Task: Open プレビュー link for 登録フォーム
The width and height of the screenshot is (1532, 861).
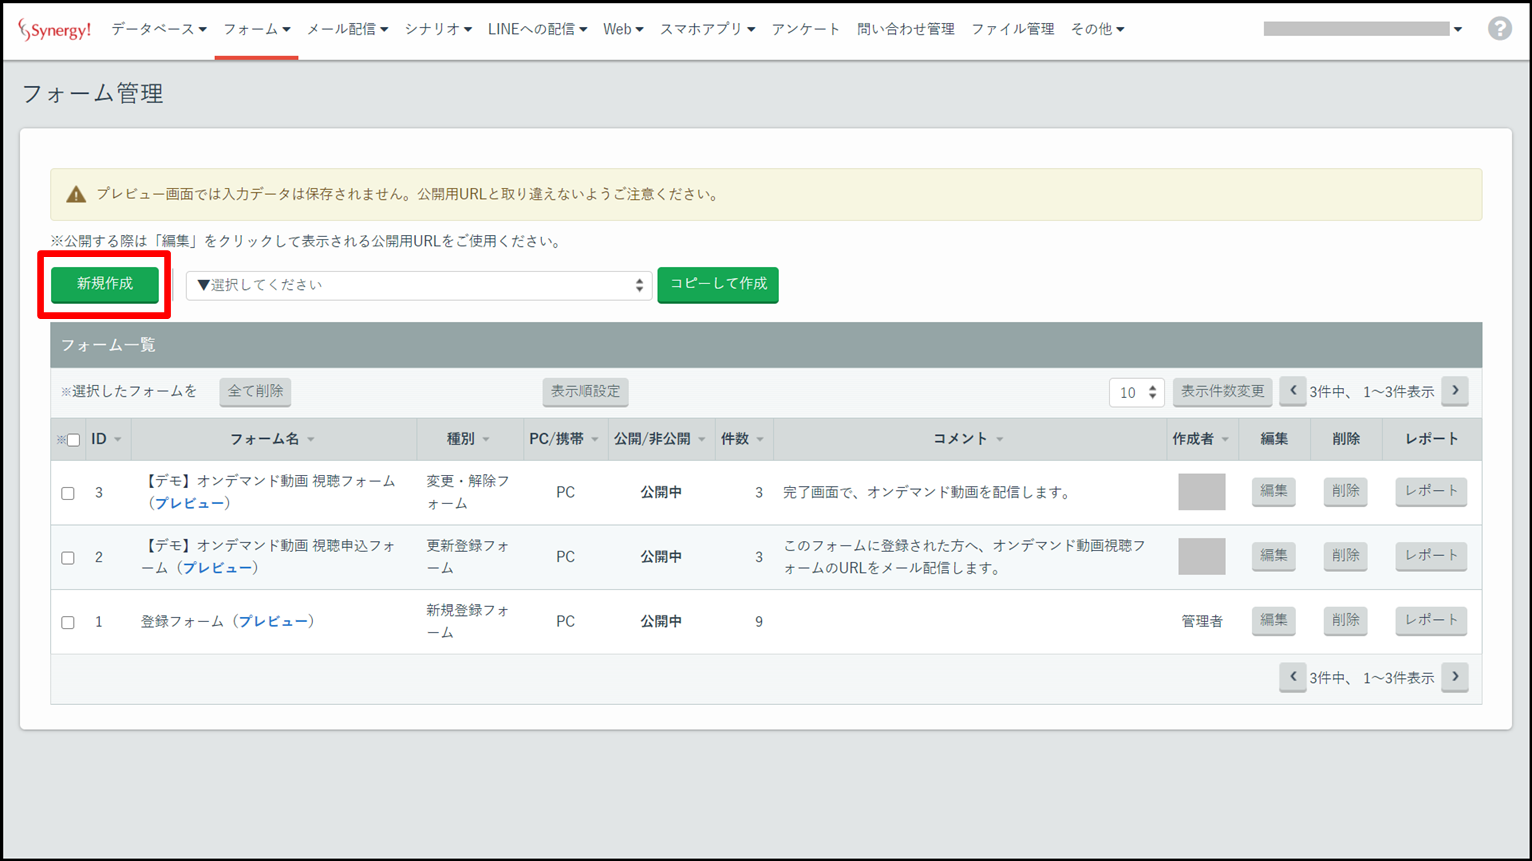Action: tap(273, 621)
